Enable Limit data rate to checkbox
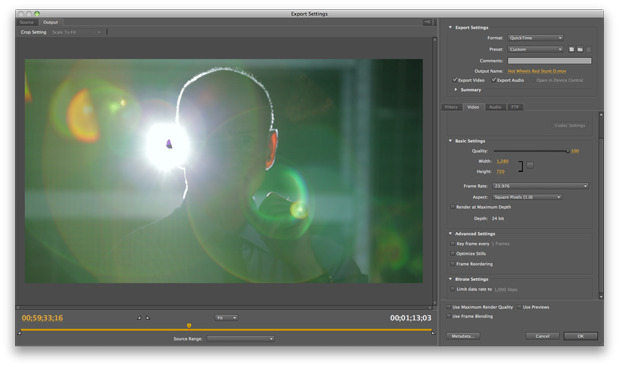 (452, 289)
